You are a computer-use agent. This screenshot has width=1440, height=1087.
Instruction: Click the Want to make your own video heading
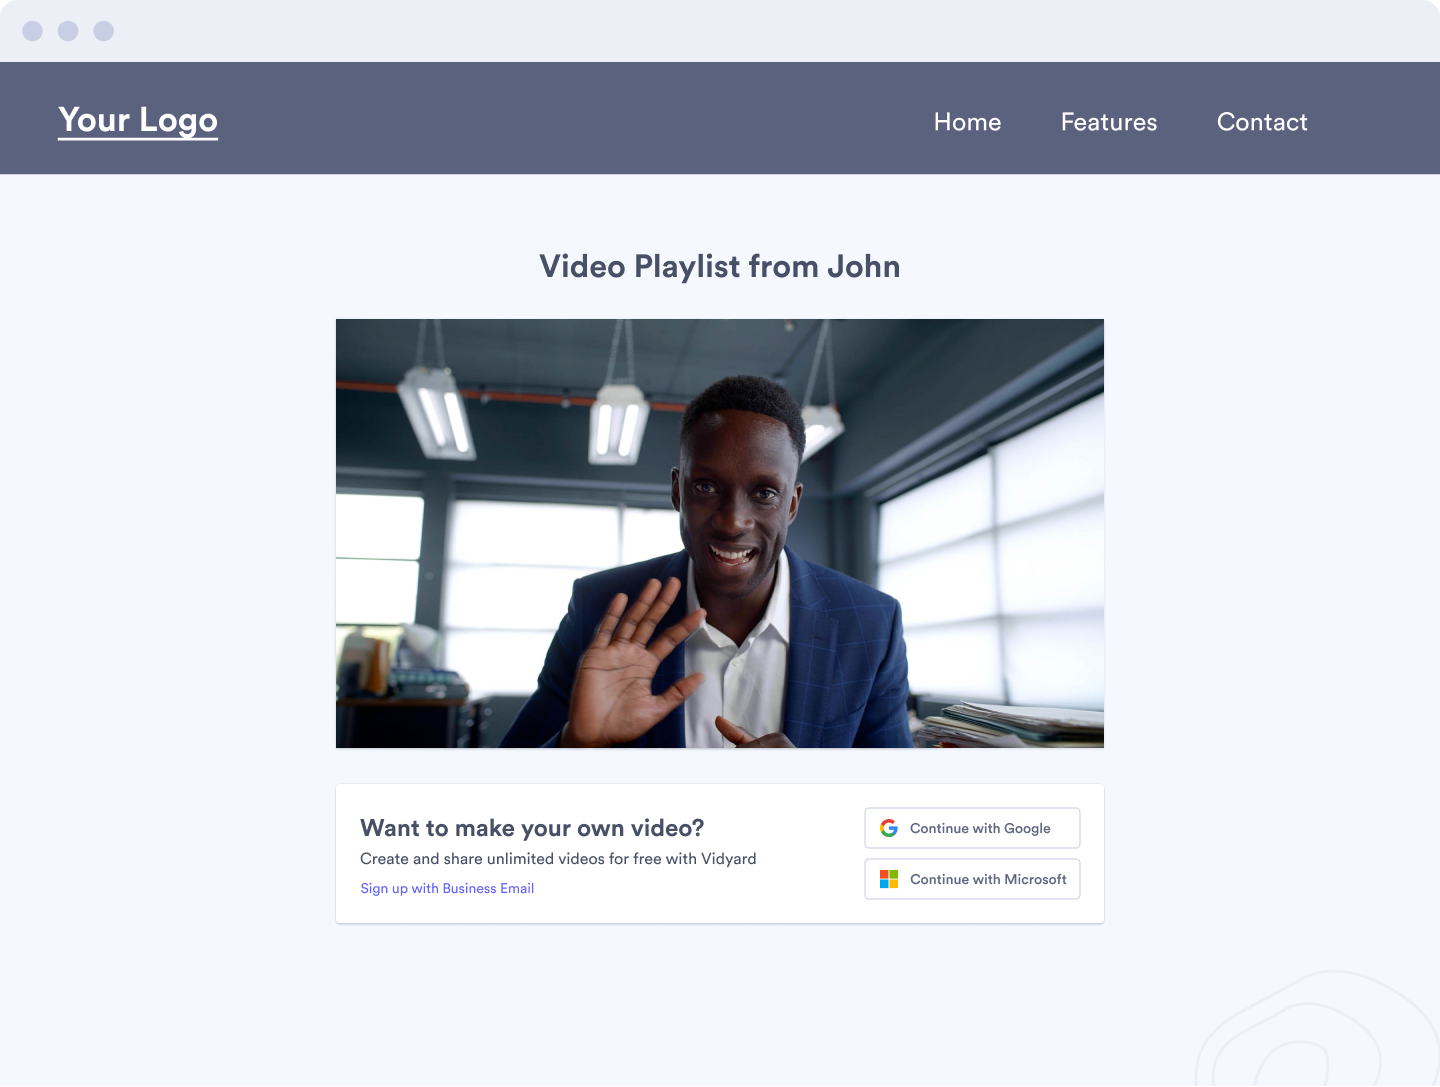(532, 828)
